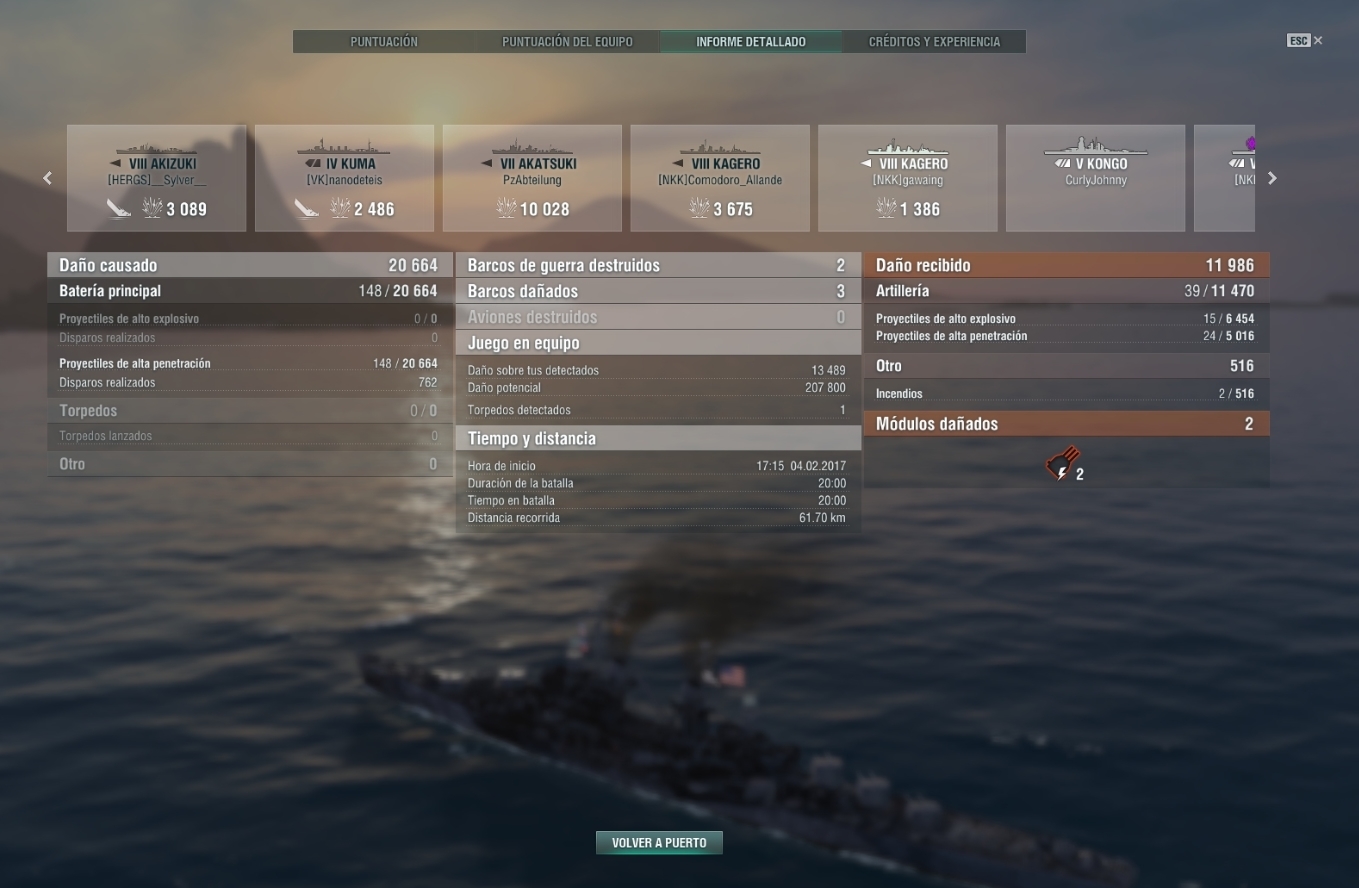Click the damaged module icon under Módulos dañados
Screen dimensions: 1359x888
(1062, 463)
